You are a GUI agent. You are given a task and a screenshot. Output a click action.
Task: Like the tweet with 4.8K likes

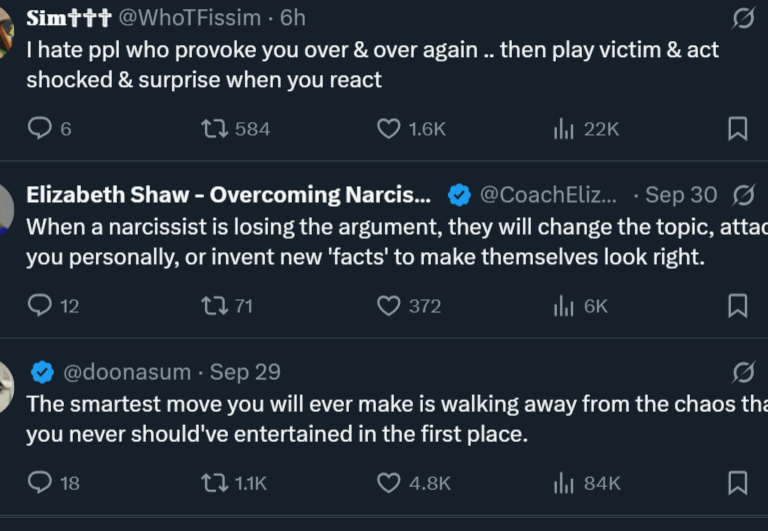click(388, 483)
